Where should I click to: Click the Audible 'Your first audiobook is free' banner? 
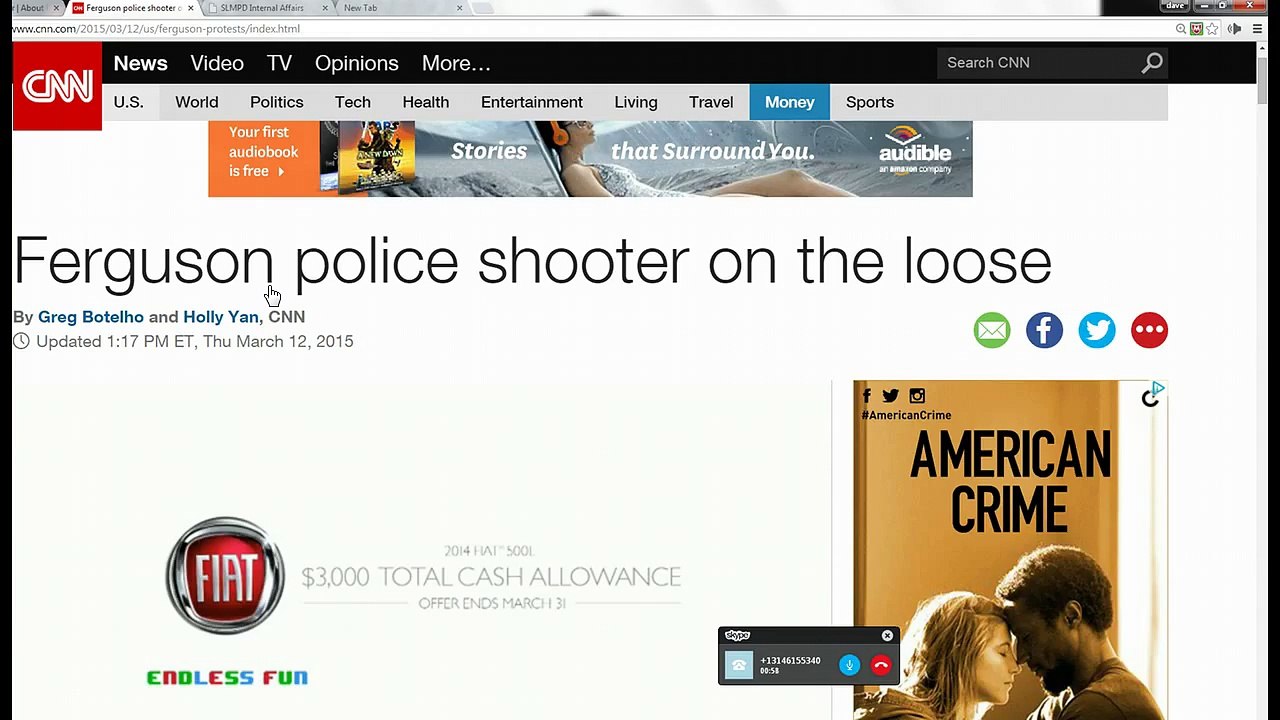(x=590, y=159)
